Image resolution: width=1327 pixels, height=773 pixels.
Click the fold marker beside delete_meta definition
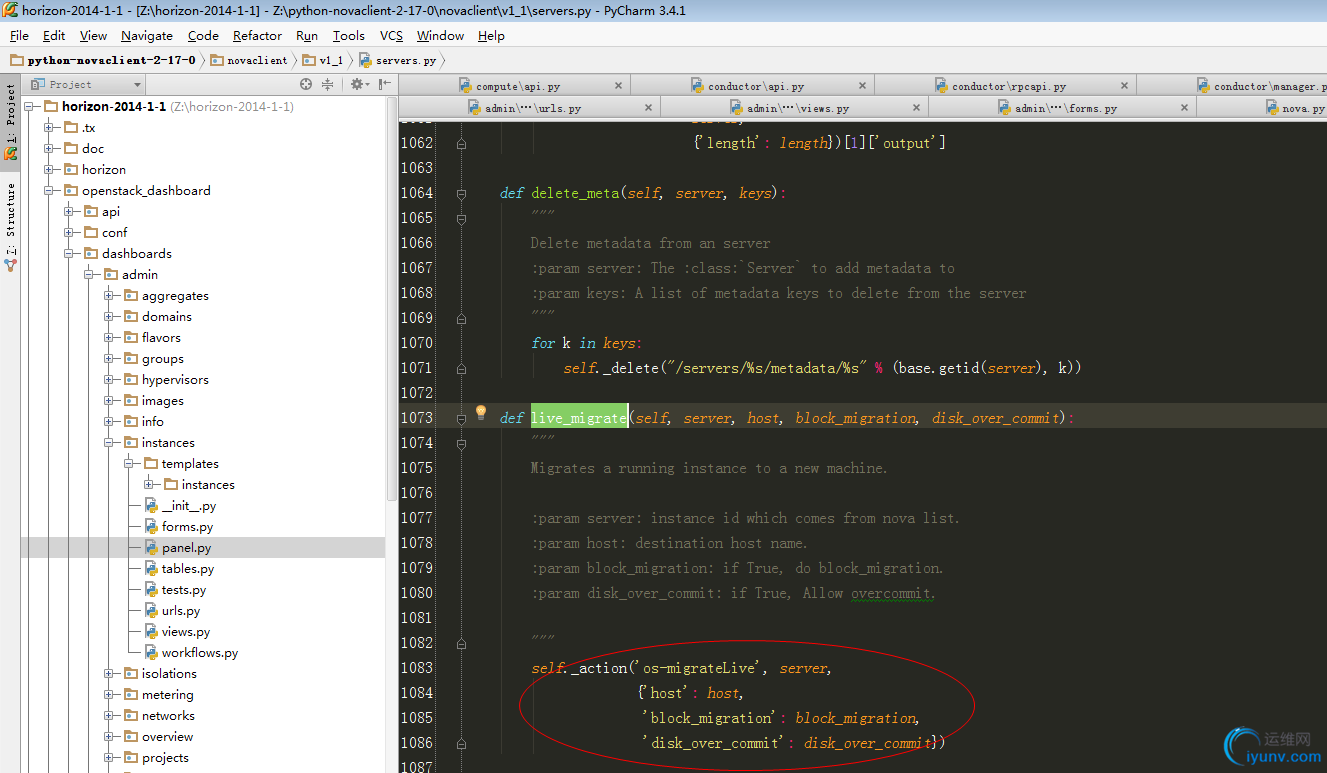pos(461,193)
